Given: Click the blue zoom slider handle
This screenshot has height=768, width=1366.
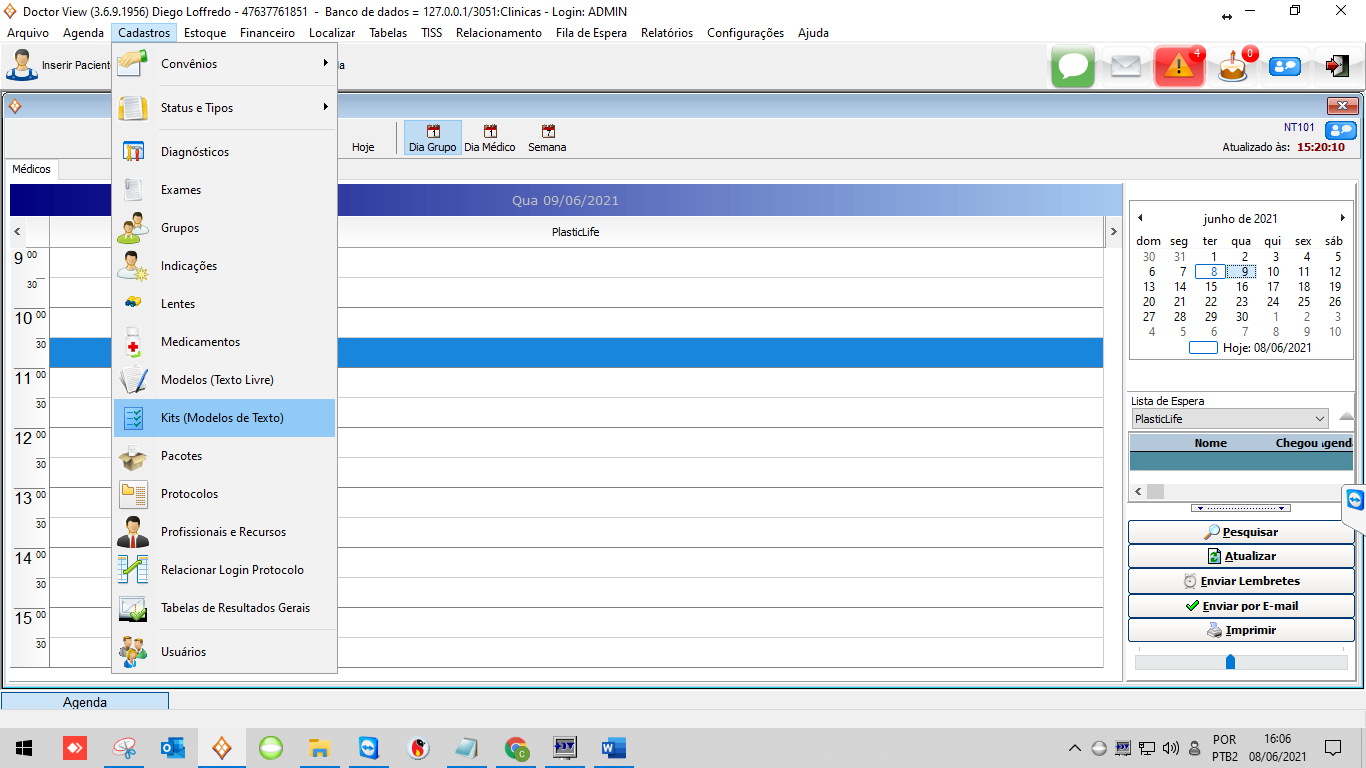Looking at the screenshot, I should click(x=1230, y=662).
